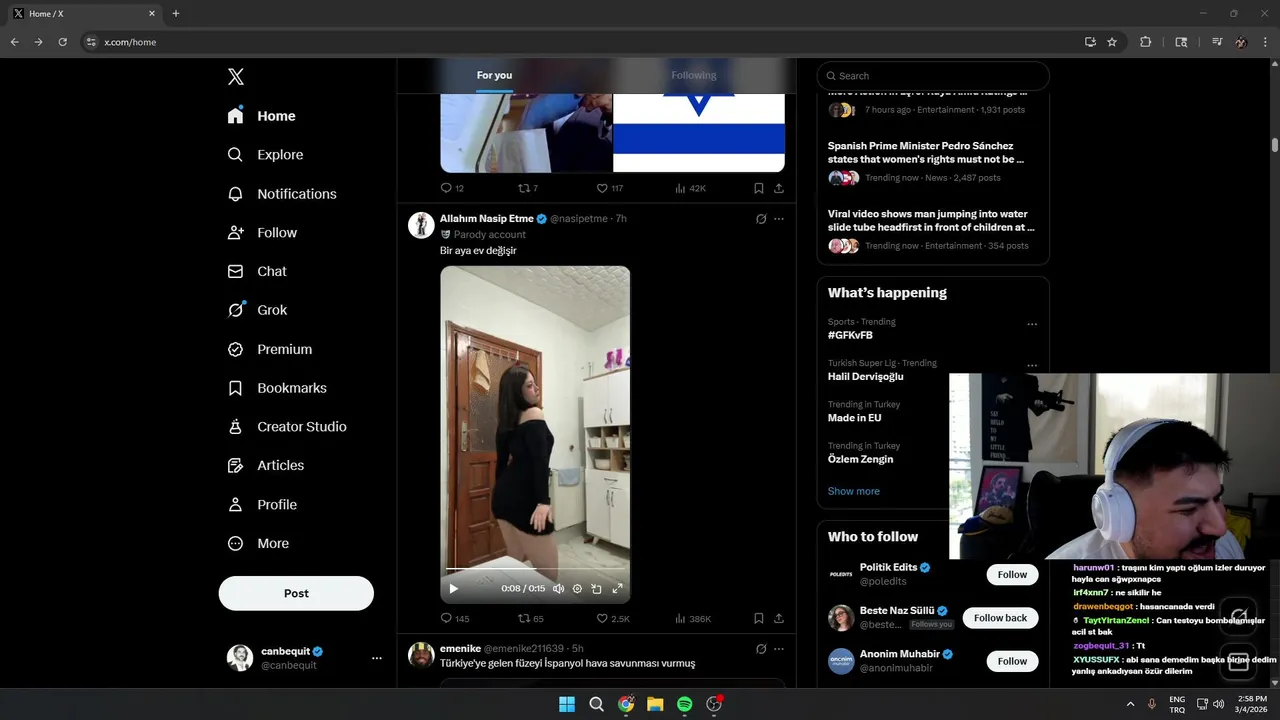Screen dimensions: 1280x720
Task: Open more options for #GFKvFB trend
Action: coord(1032,324)
